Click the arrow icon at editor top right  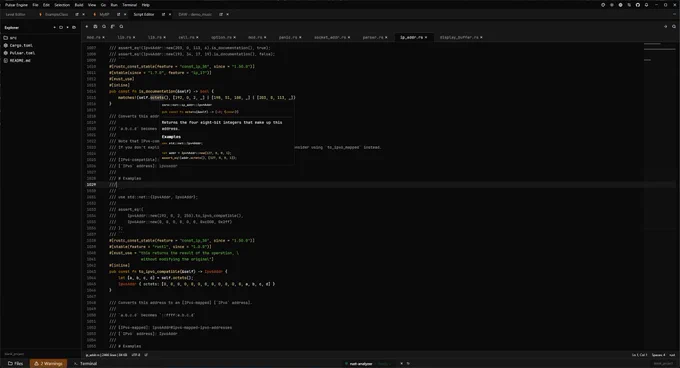tap(665, 26)
